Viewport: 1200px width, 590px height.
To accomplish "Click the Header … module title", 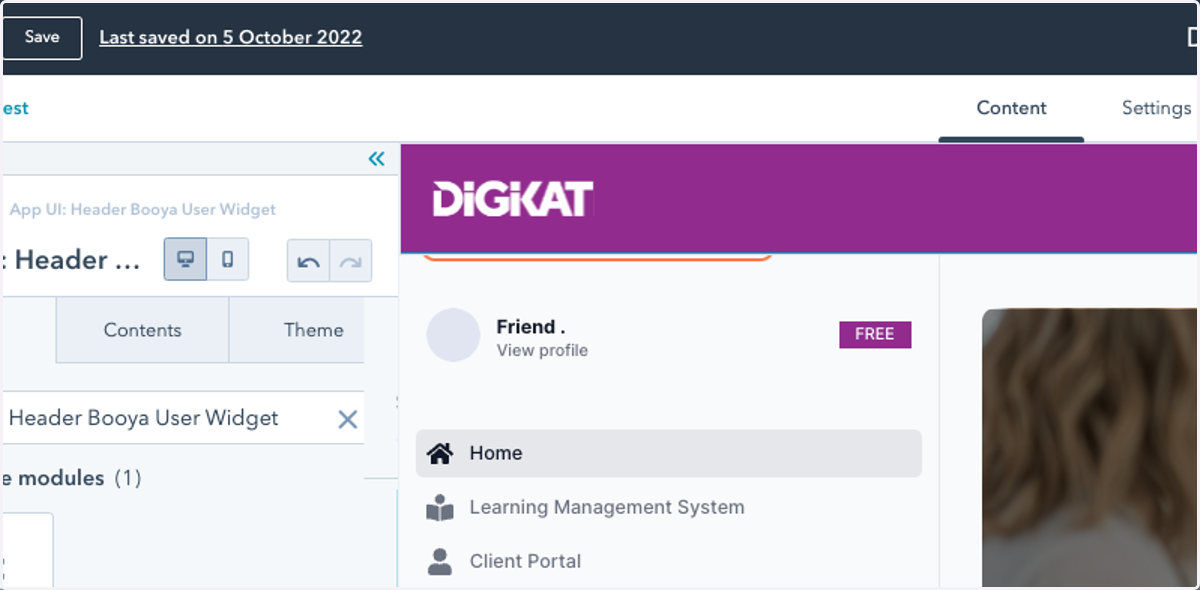I will pyautogui.click(x=71, y=260).
